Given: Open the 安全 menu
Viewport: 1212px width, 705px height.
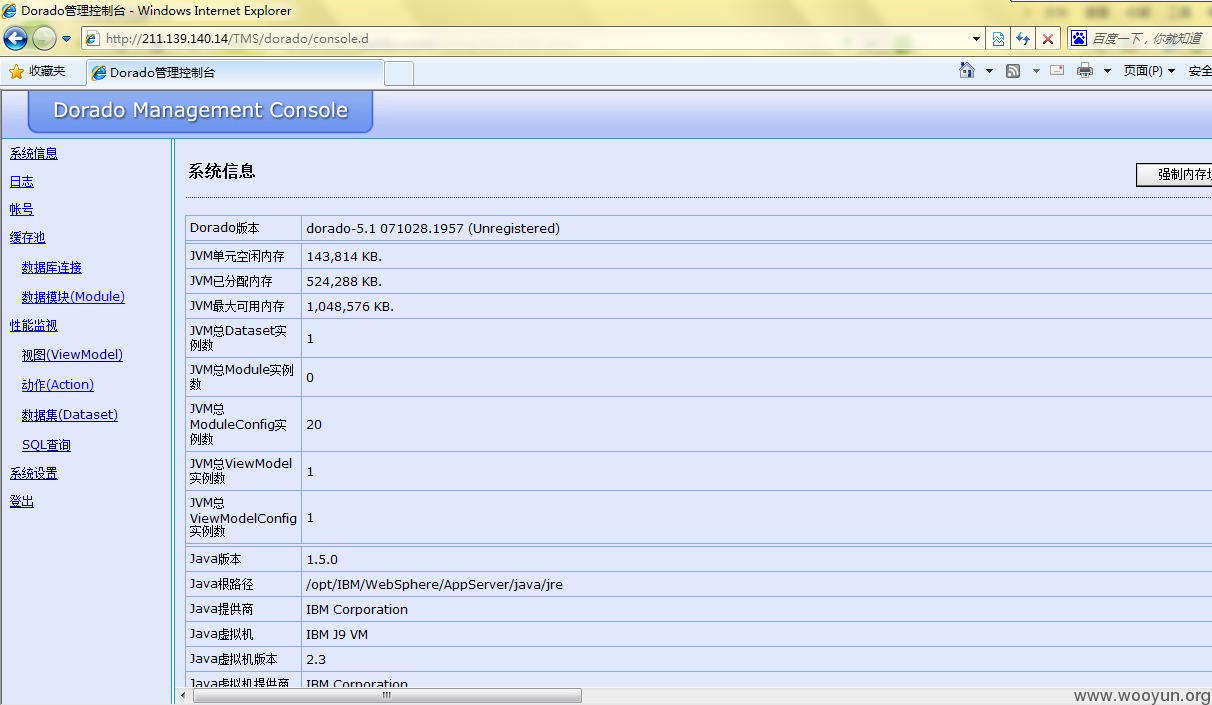Looking at the screenshot, I should pos(1199,71).
